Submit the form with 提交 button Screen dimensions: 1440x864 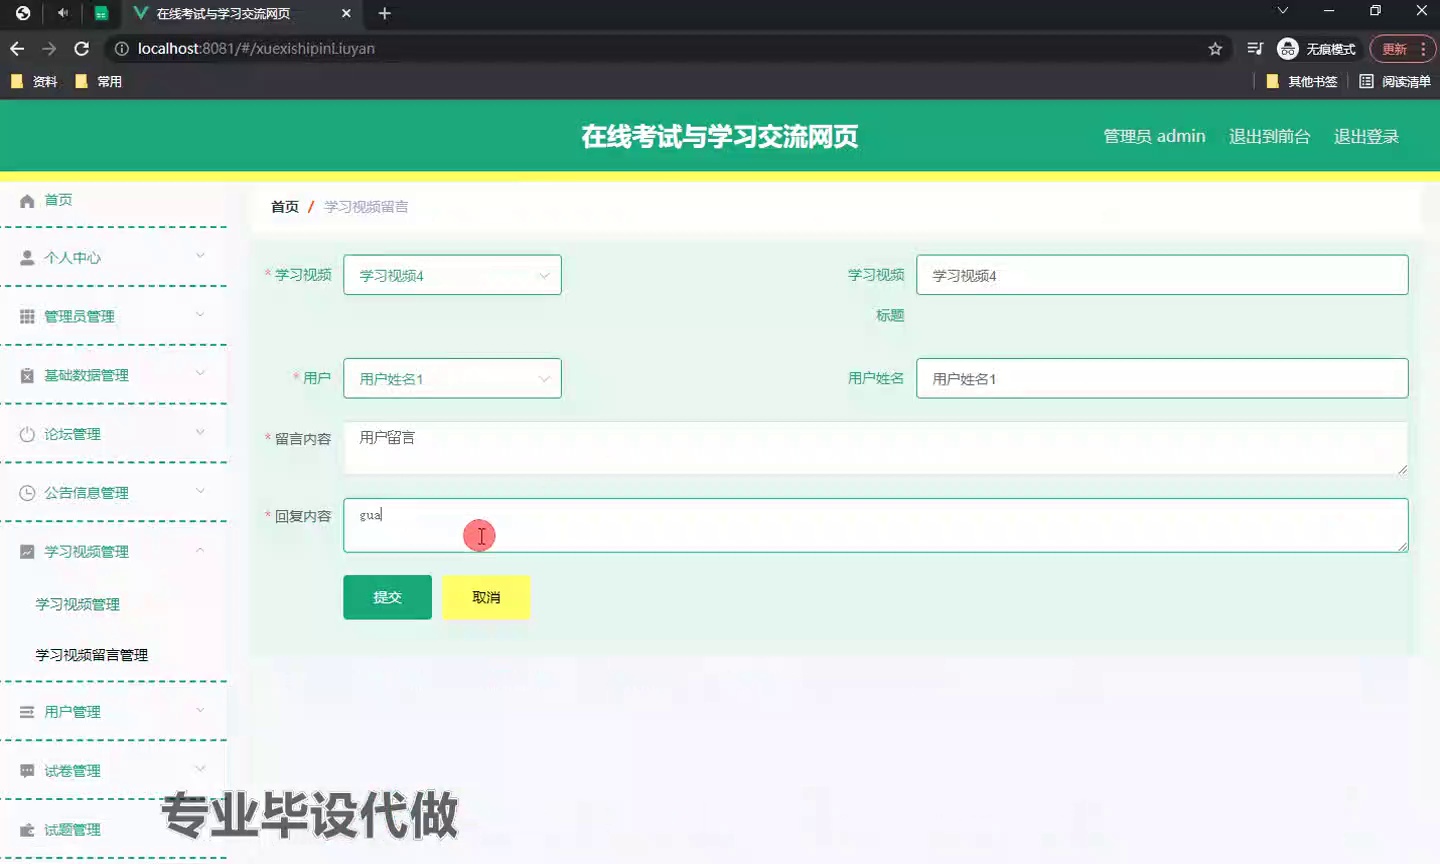387,597
